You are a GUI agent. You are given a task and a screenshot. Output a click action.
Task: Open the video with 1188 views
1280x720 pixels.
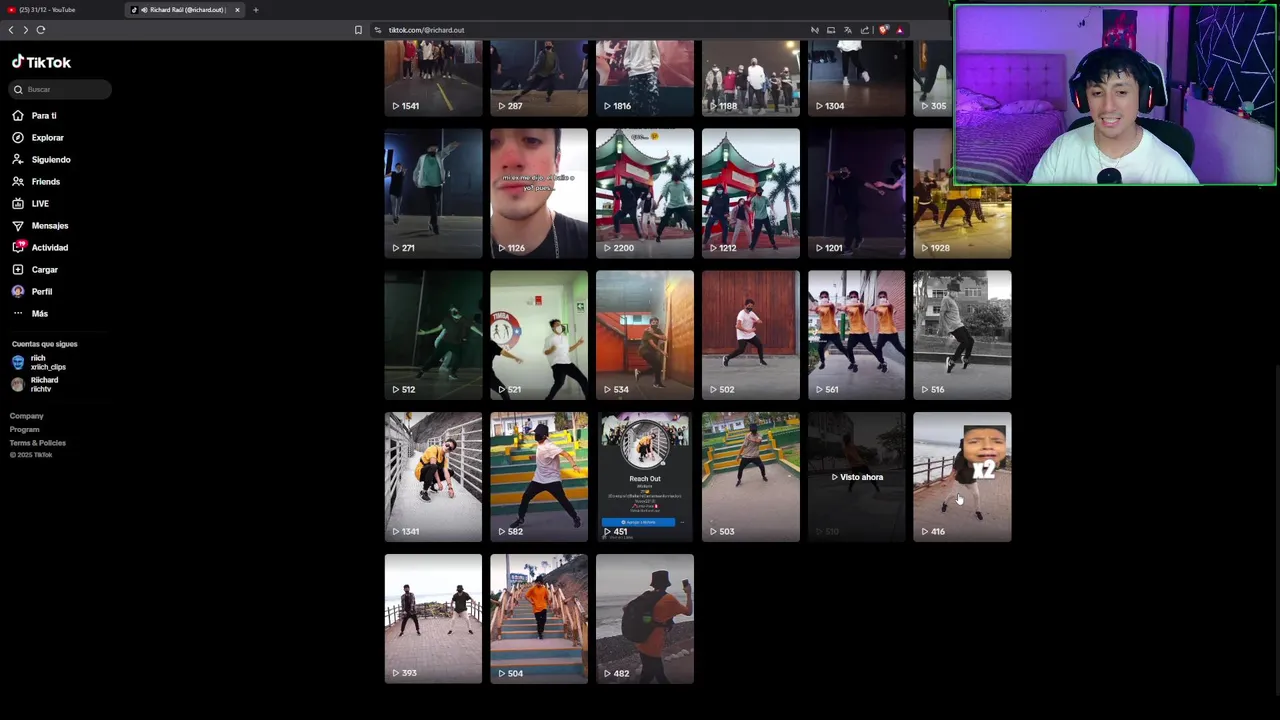point(751,78)
